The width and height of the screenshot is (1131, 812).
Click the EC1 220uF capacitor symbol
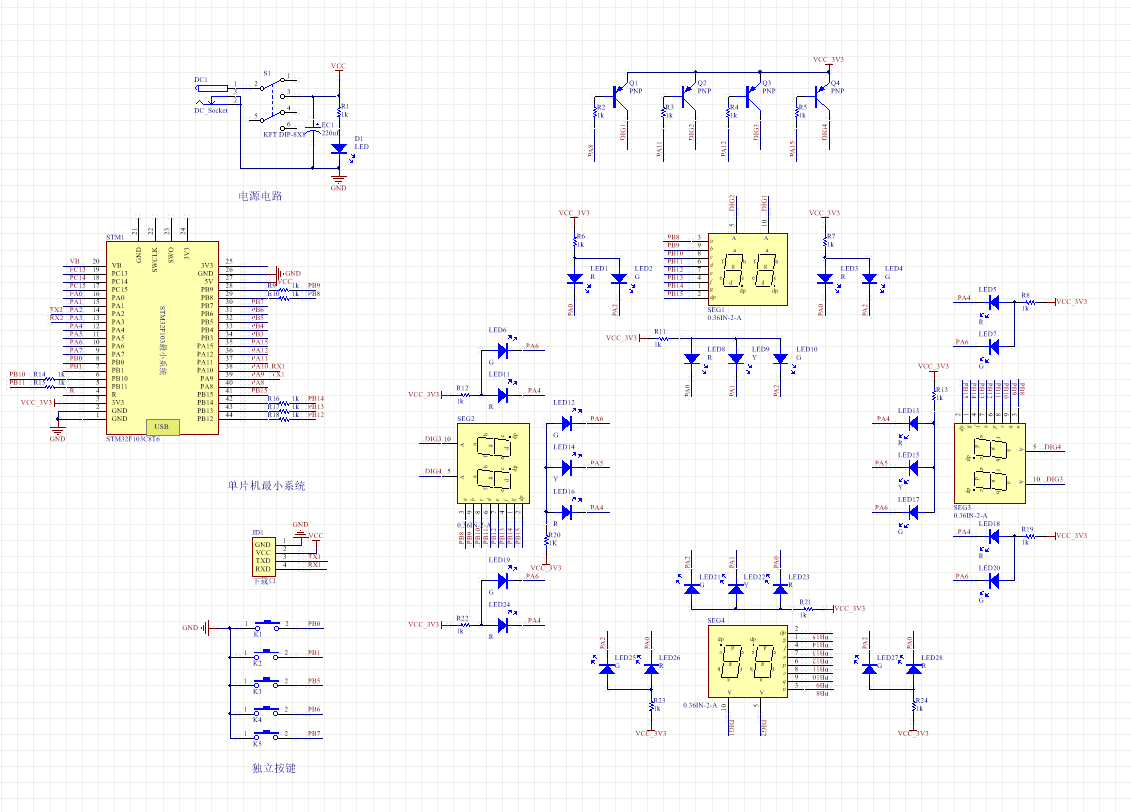[x=313, y=130]
